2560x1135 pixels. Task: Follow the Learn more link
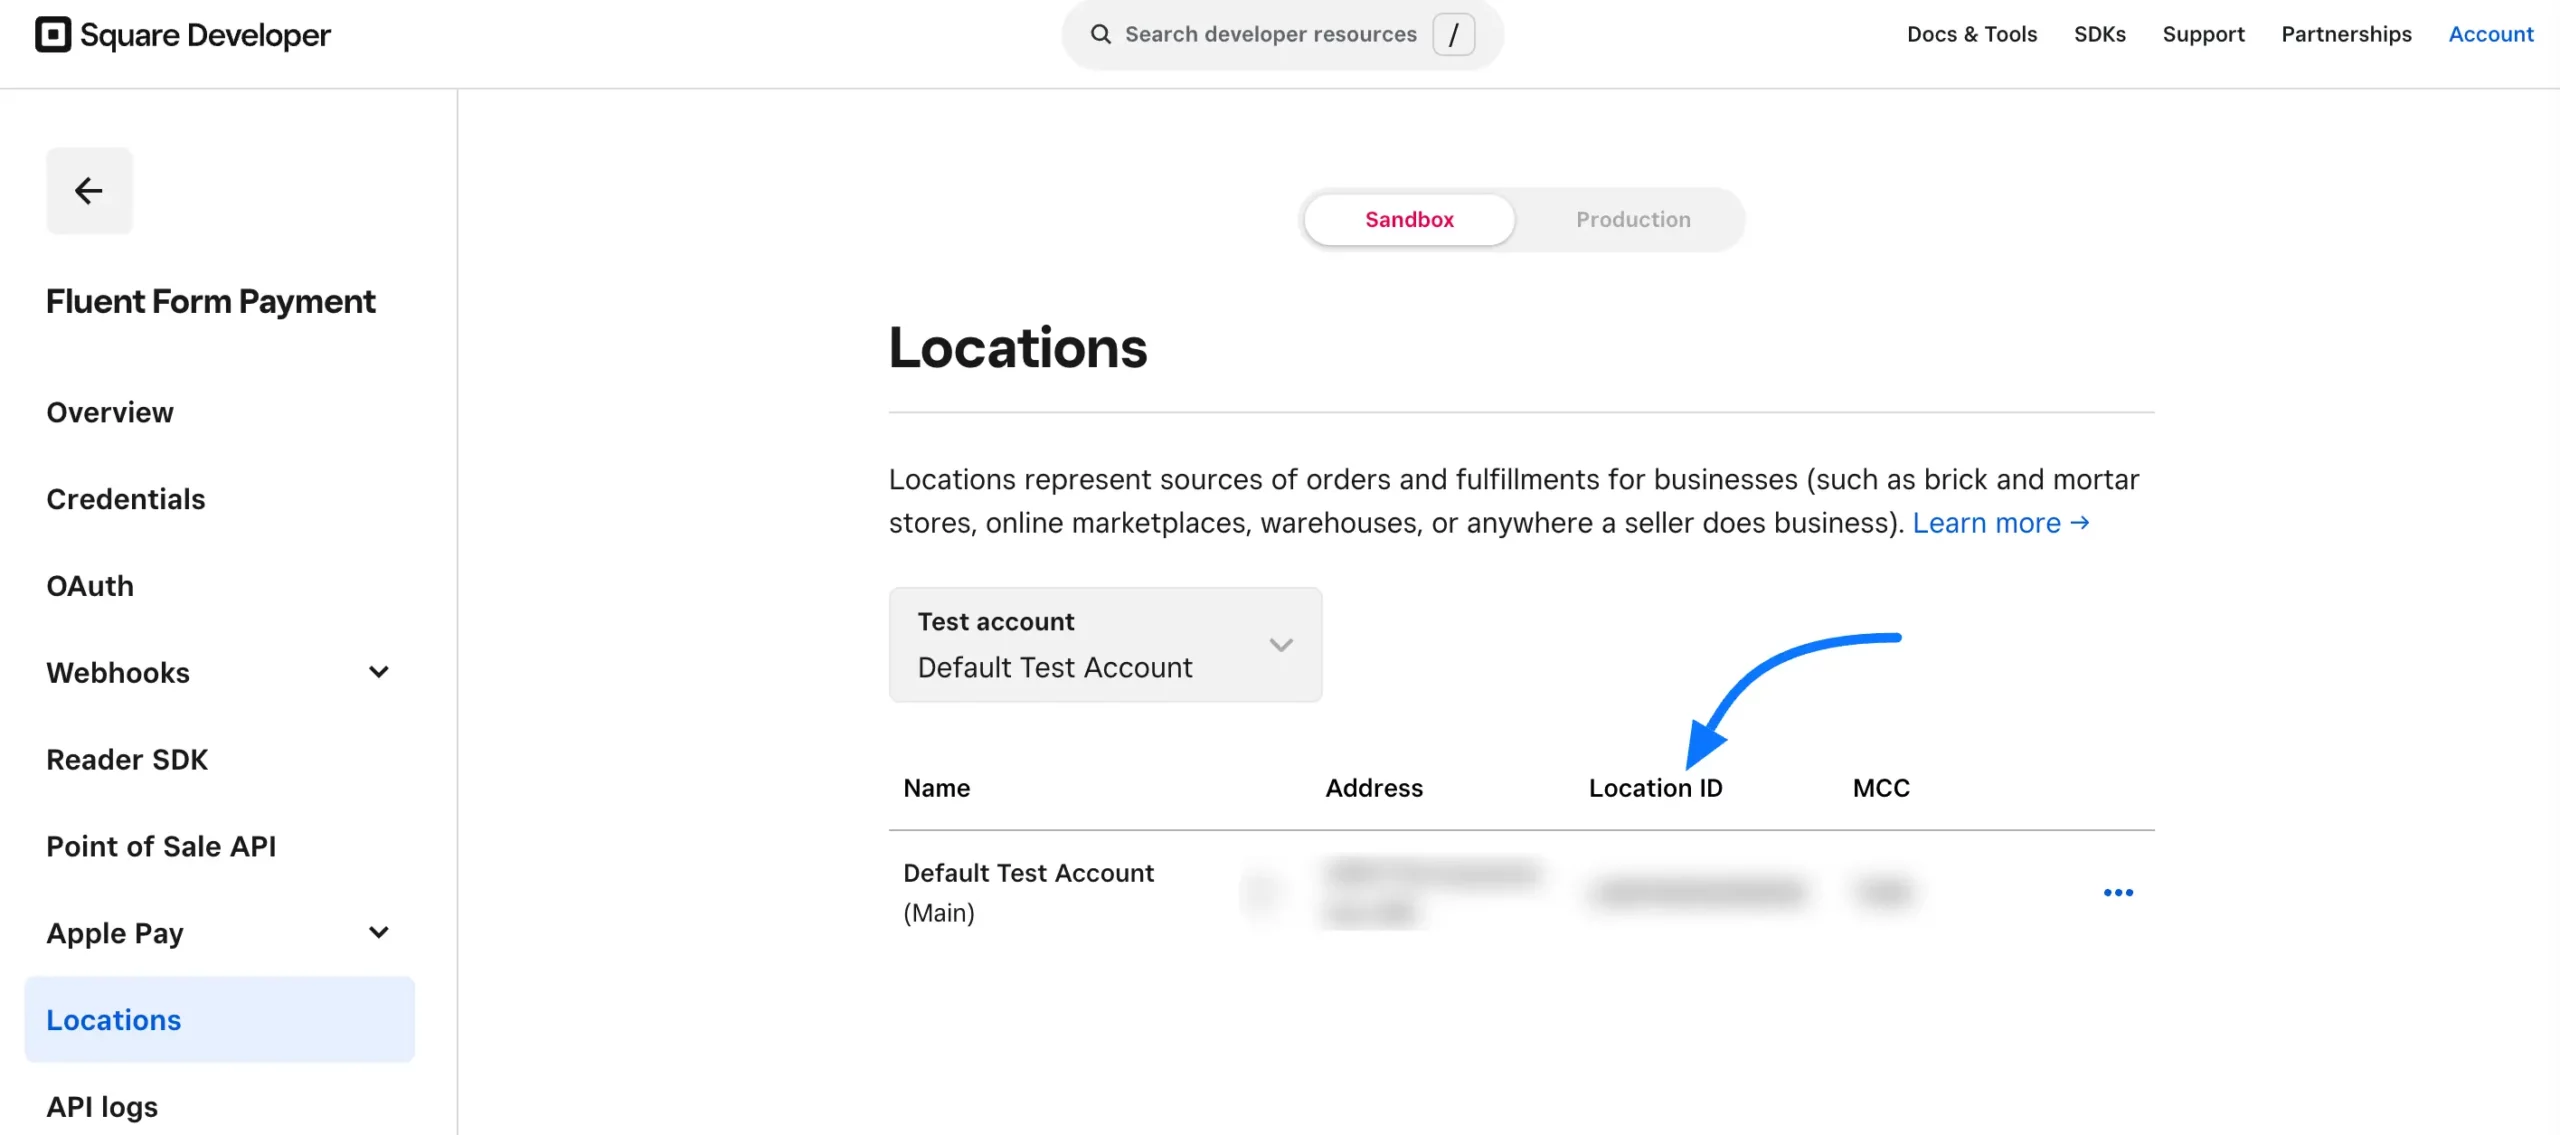(2000, 523)
